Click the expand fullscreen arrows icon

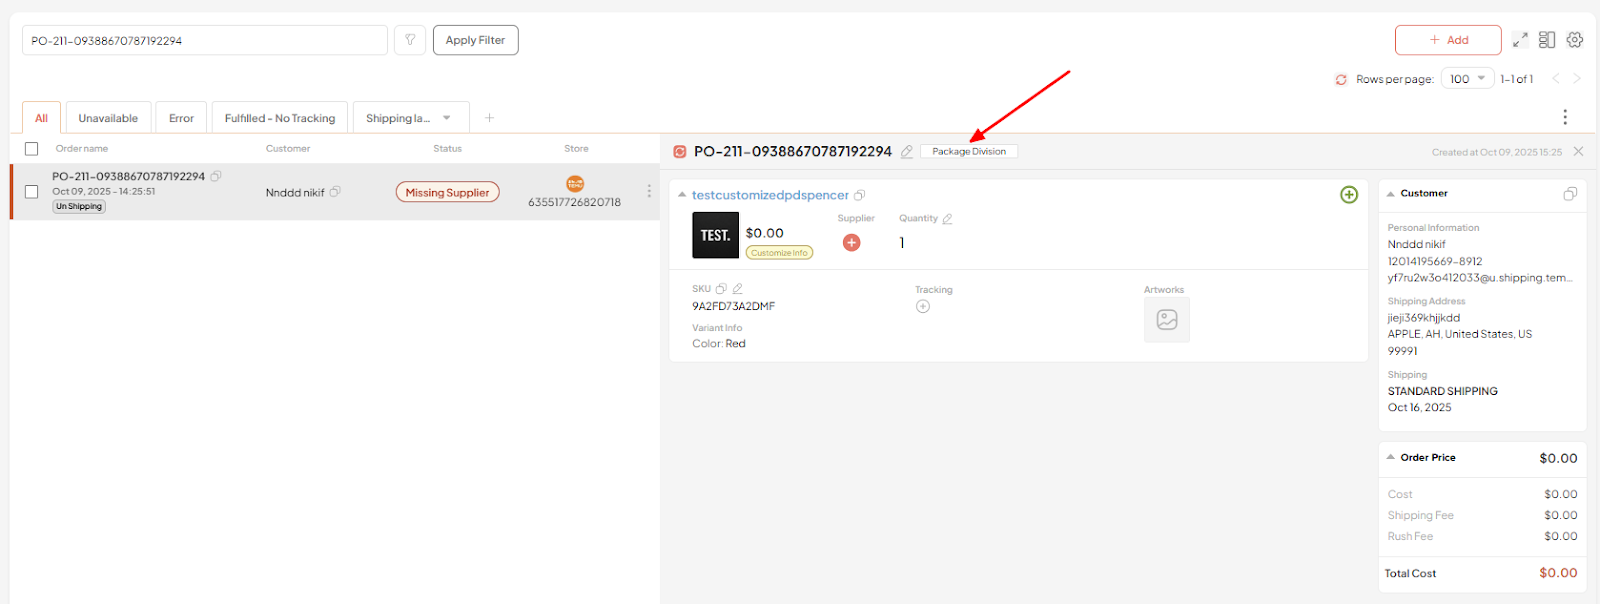pos(1520,40)
